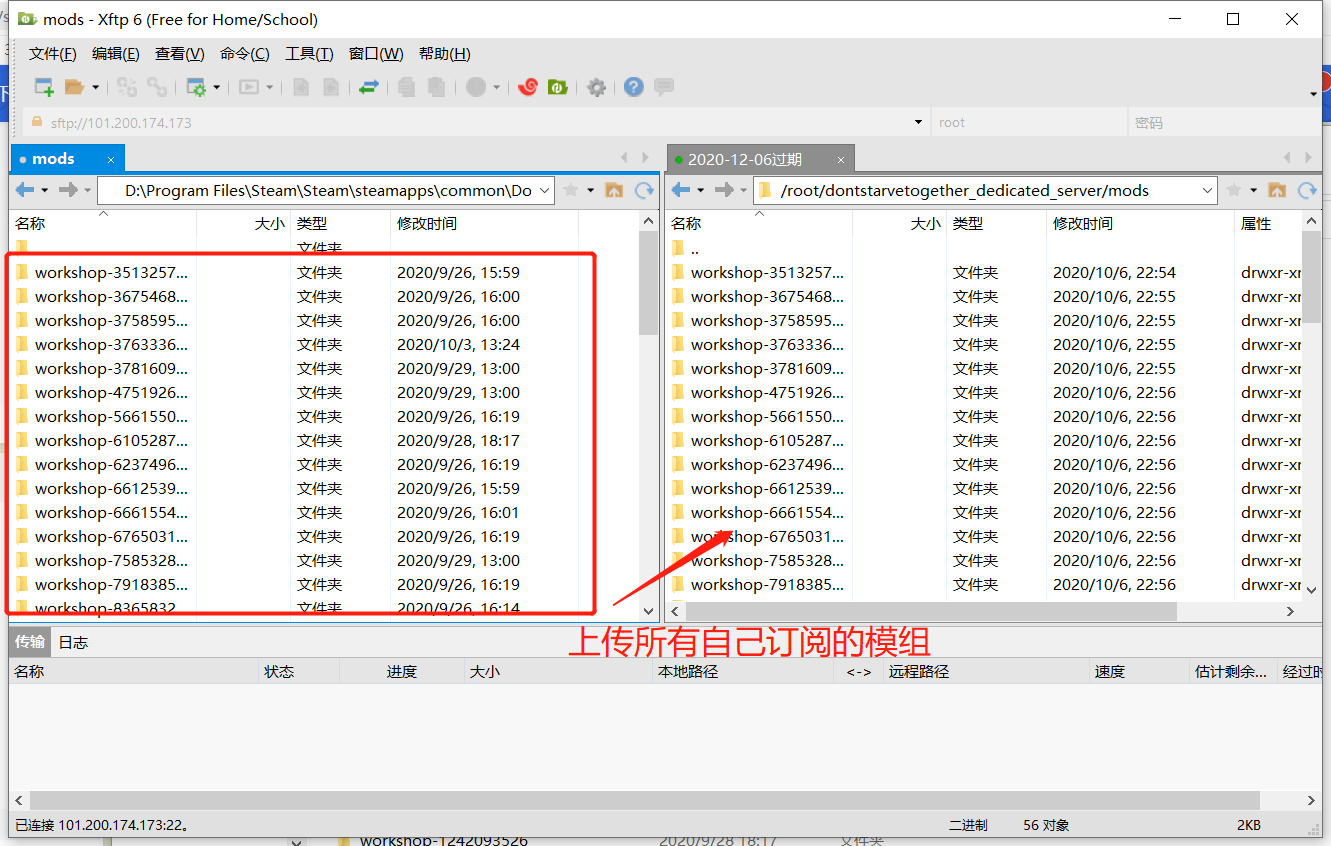Expand the remote path dropdown
The width and height of the screenshot is (1331, 846).
click(1207, 190)
